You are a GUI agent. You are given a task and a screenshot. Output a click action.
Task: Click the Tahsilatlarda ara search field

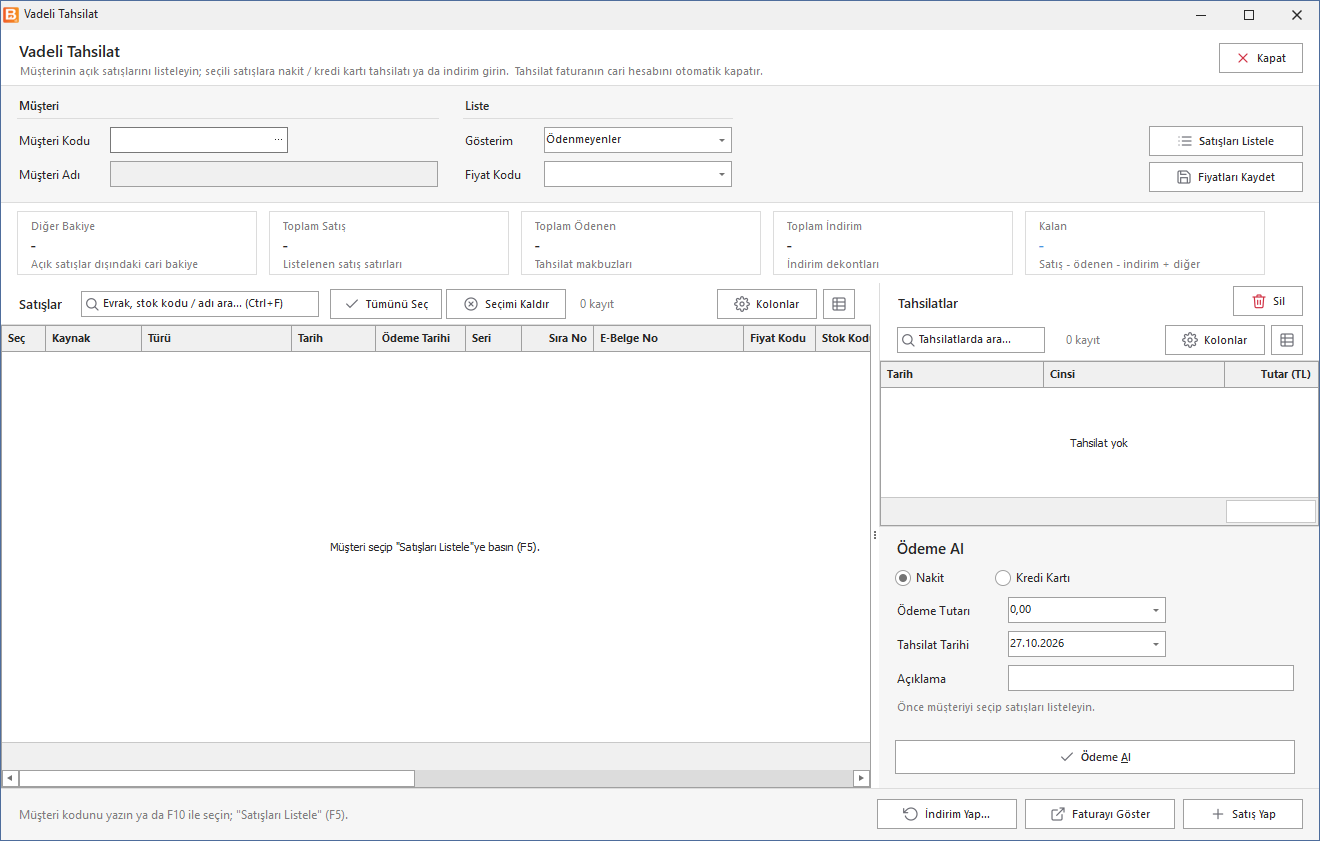[x=971, y=340]
